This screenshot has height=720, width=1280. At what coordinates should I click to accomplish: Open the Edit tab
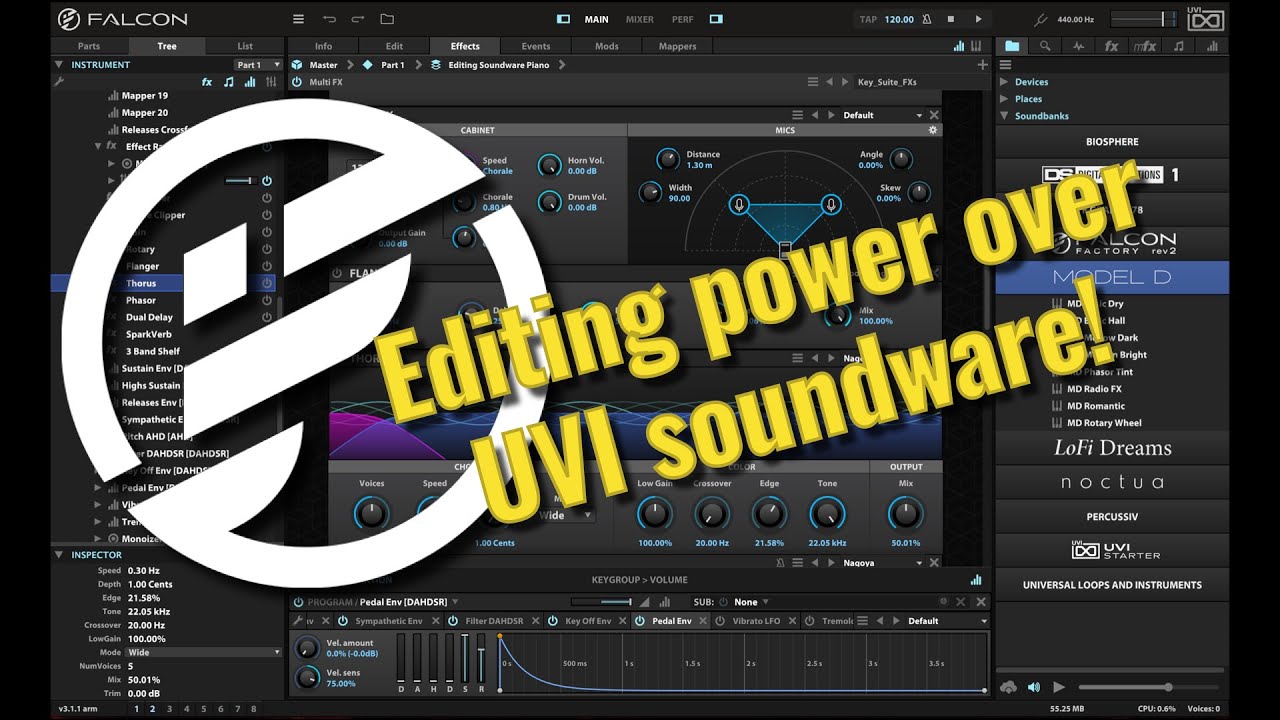394,46
